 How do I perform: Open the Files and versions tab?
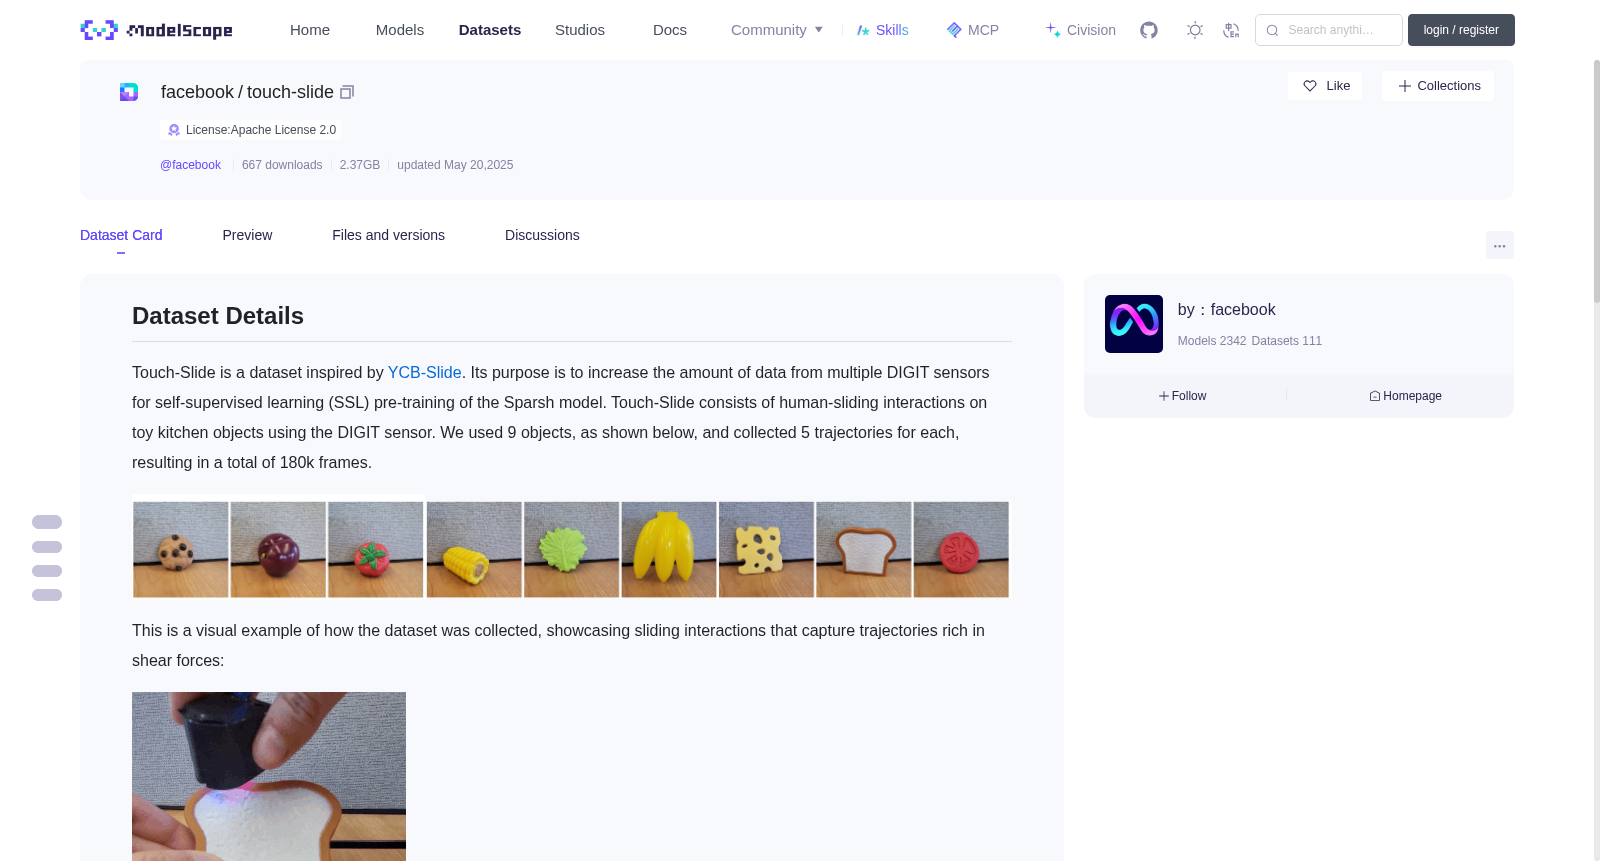[388, 235]
